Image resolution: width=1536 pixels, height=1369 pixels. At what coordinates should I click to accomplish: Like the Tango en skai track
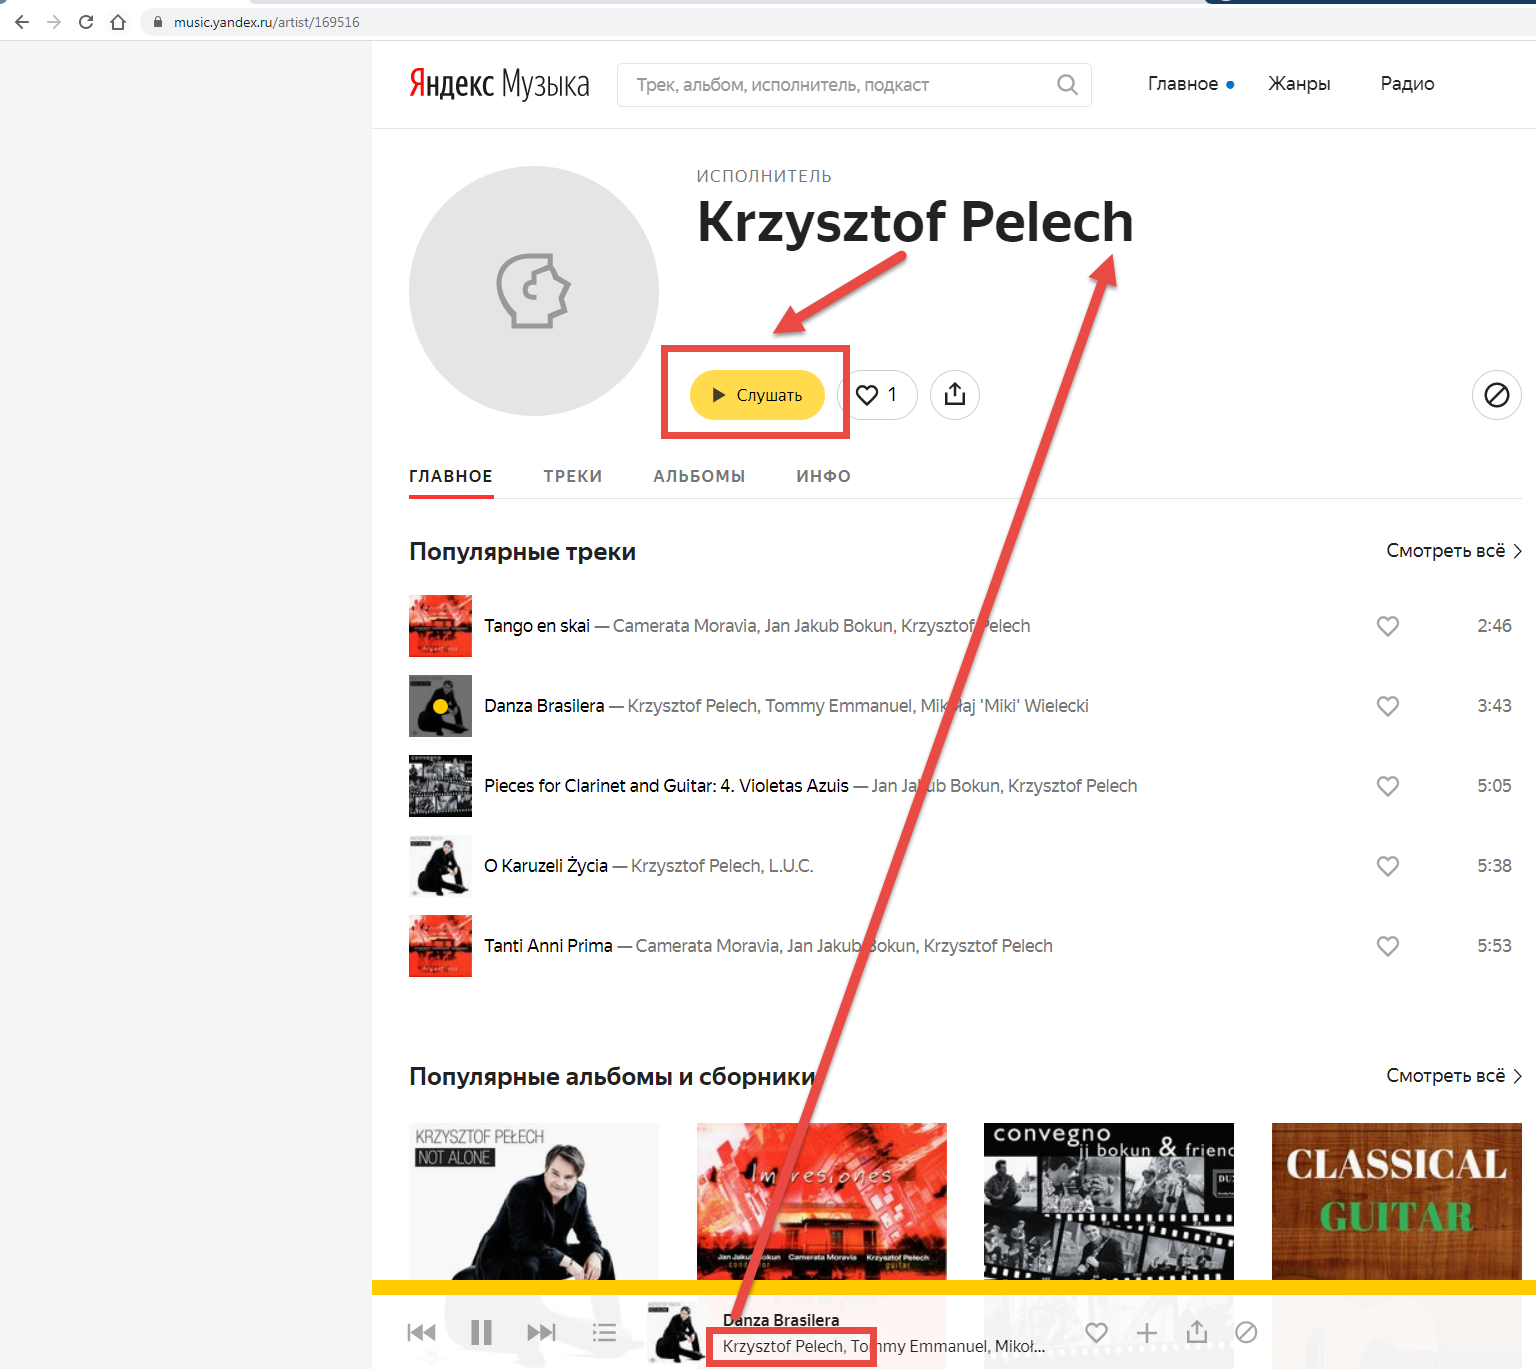coord(1388,626)
